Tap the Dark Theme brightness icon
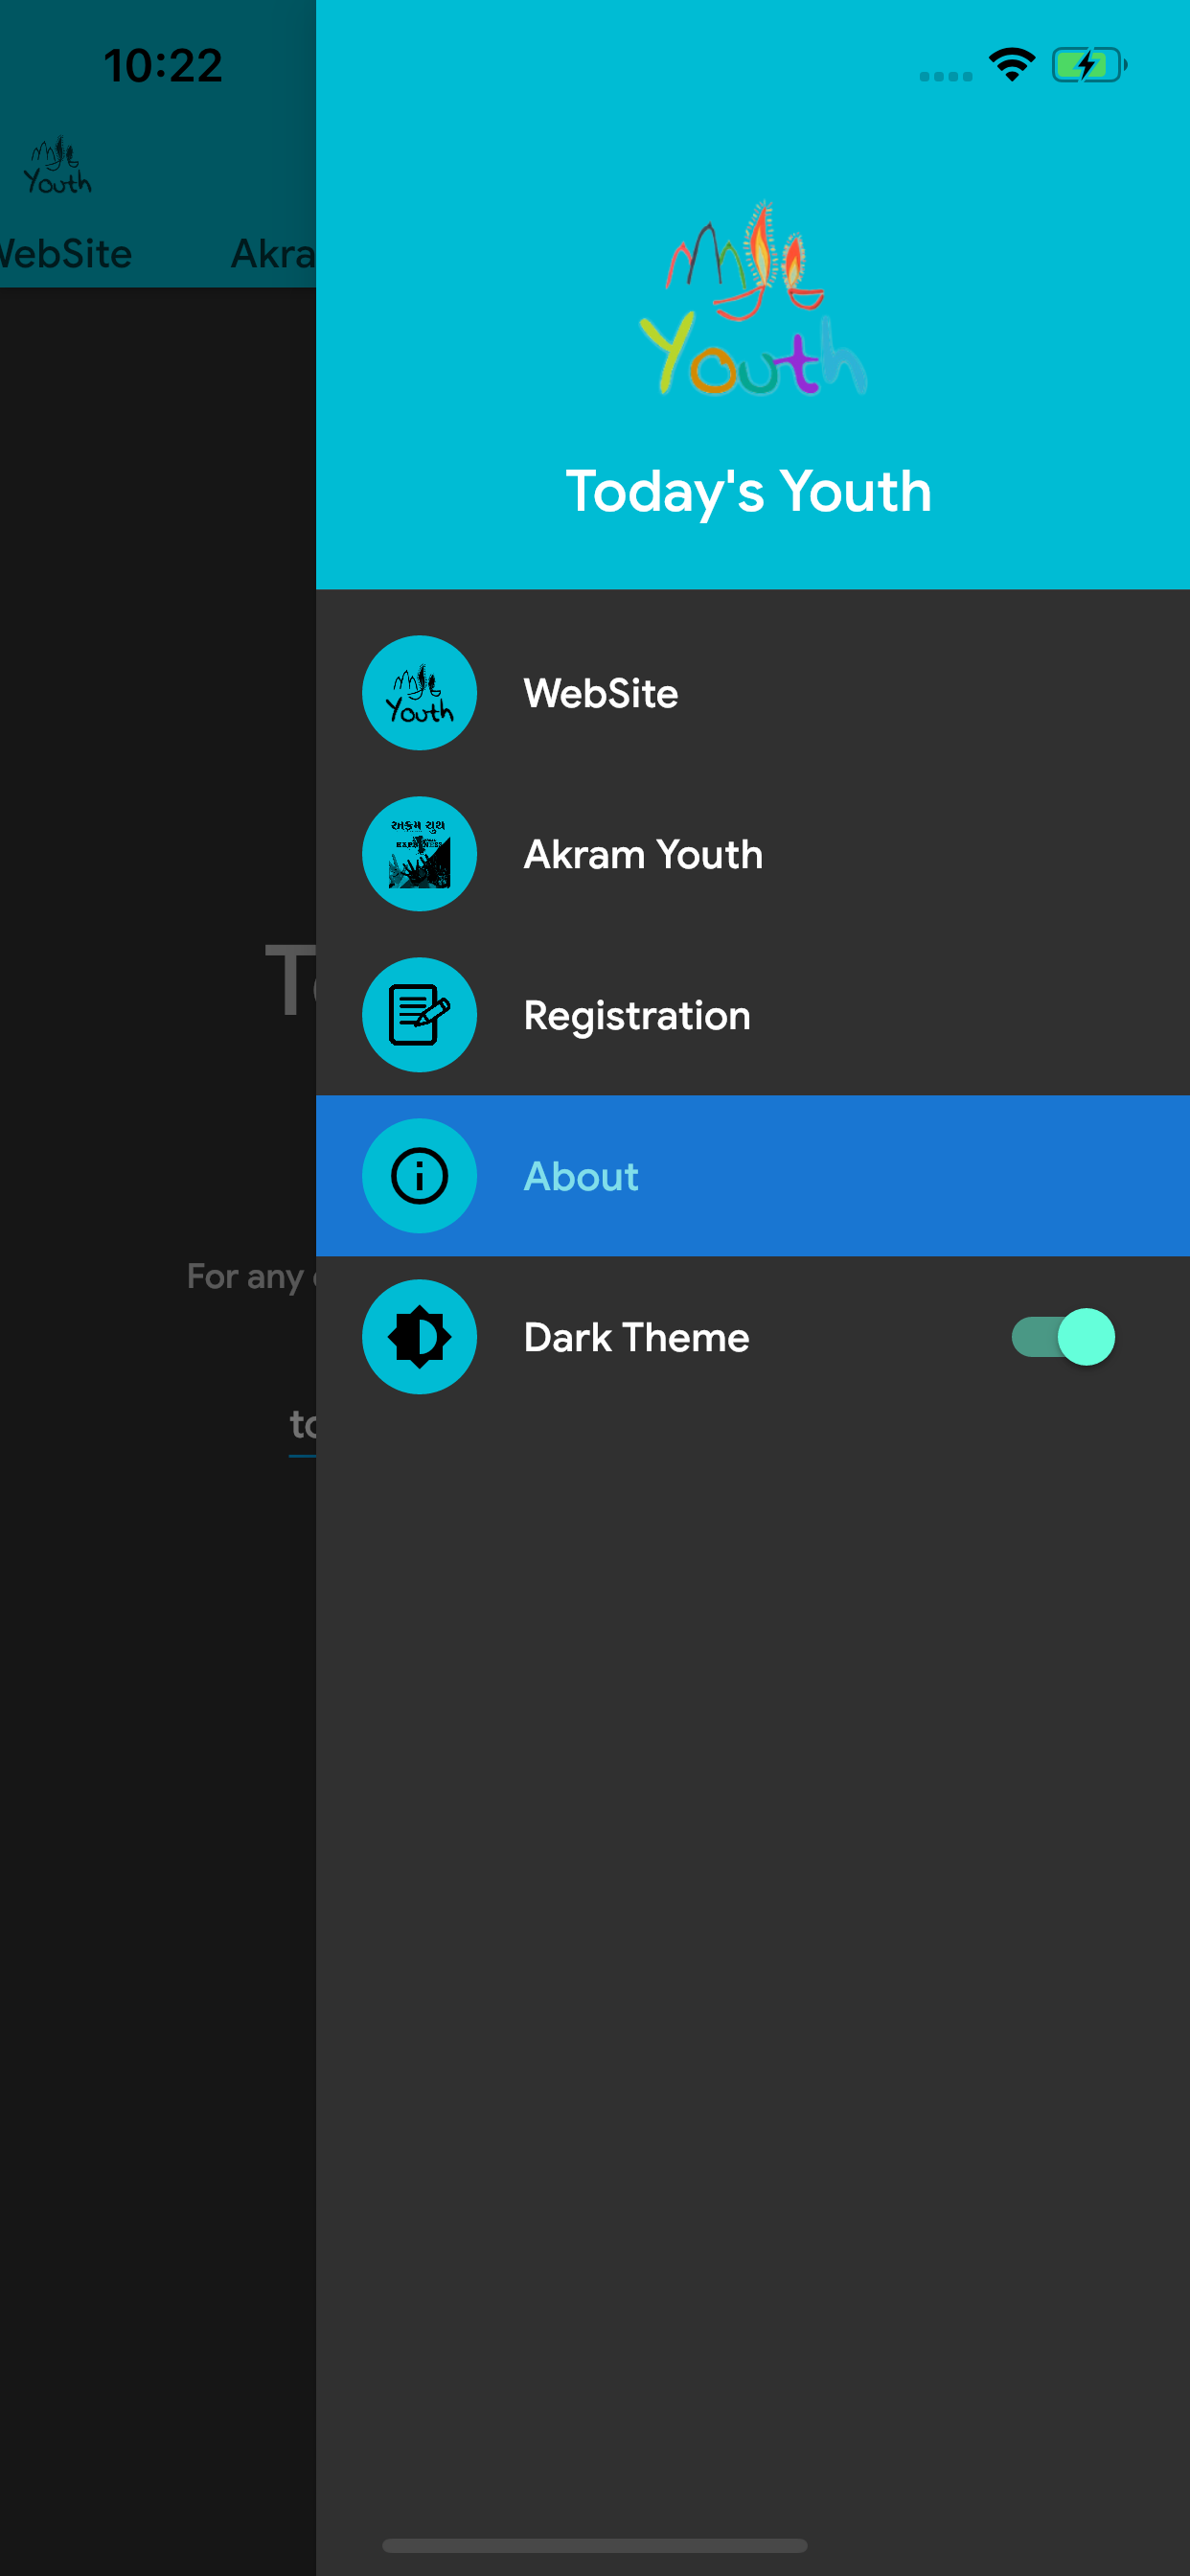The image size is (1190, 2576). tap(419, 1337)
